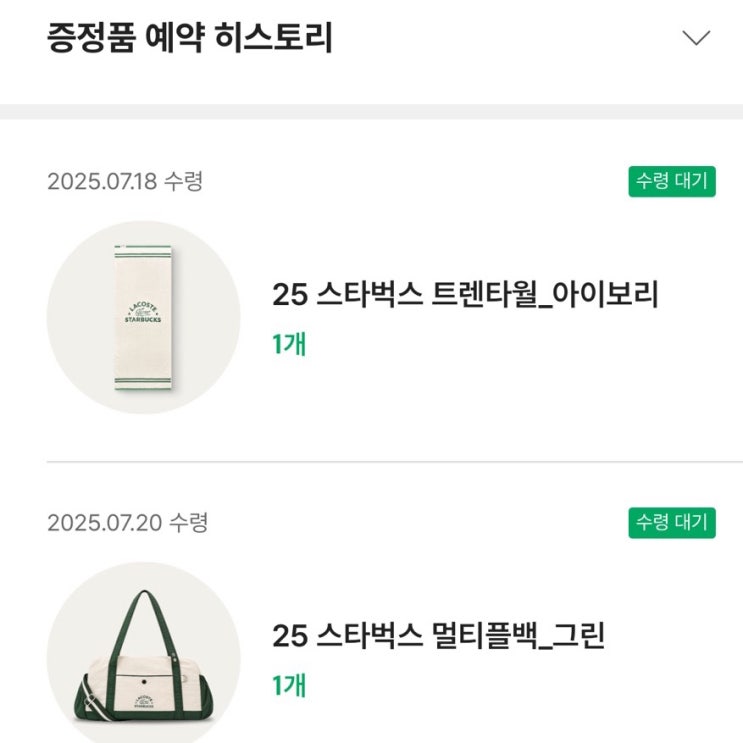Open the ivory towel product thumbnail
Image resolution: width=743 pixels, height=743 pixels.
pyautogui.click(x=144, y=317)
